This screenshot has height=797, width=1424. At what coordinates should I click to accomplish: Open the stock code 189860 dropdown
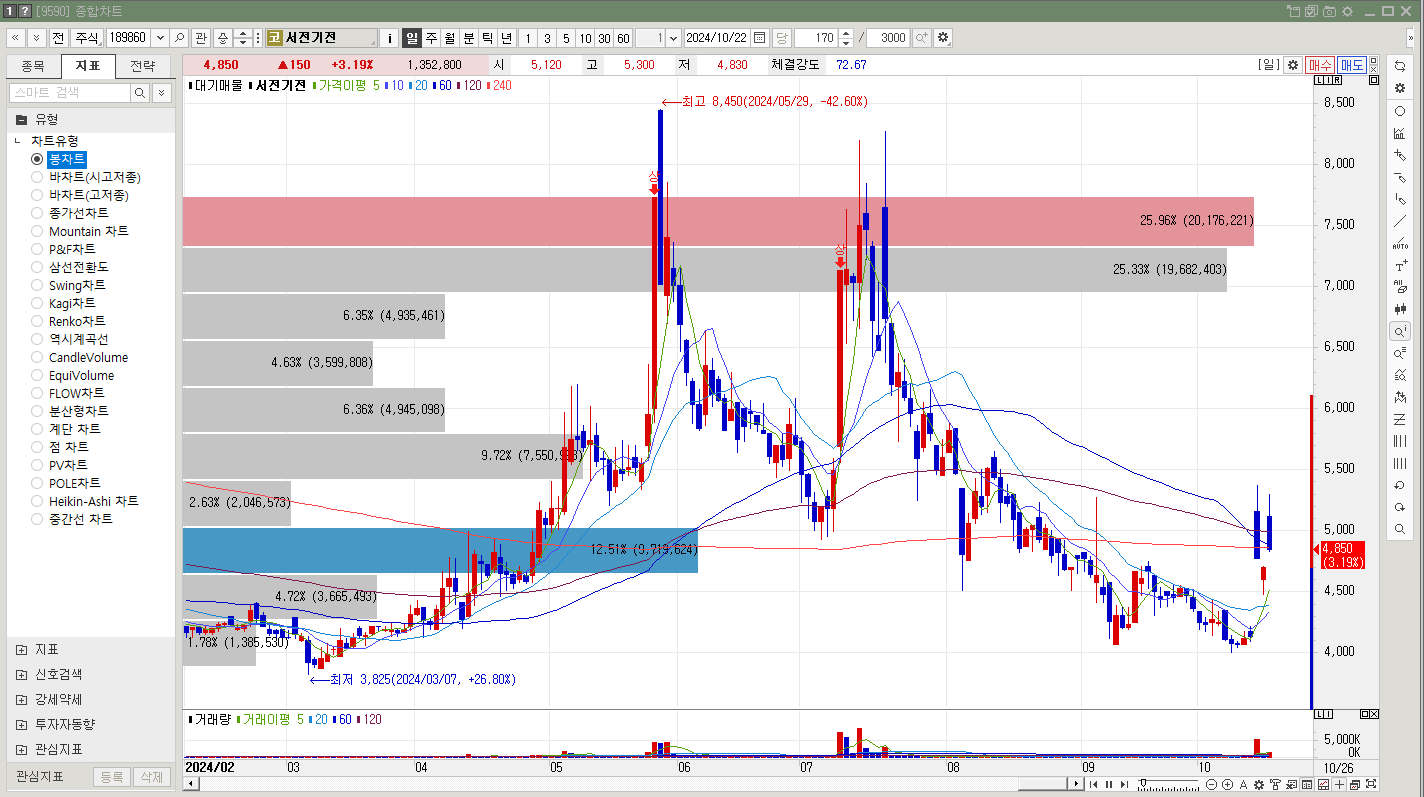coord(160,38)
